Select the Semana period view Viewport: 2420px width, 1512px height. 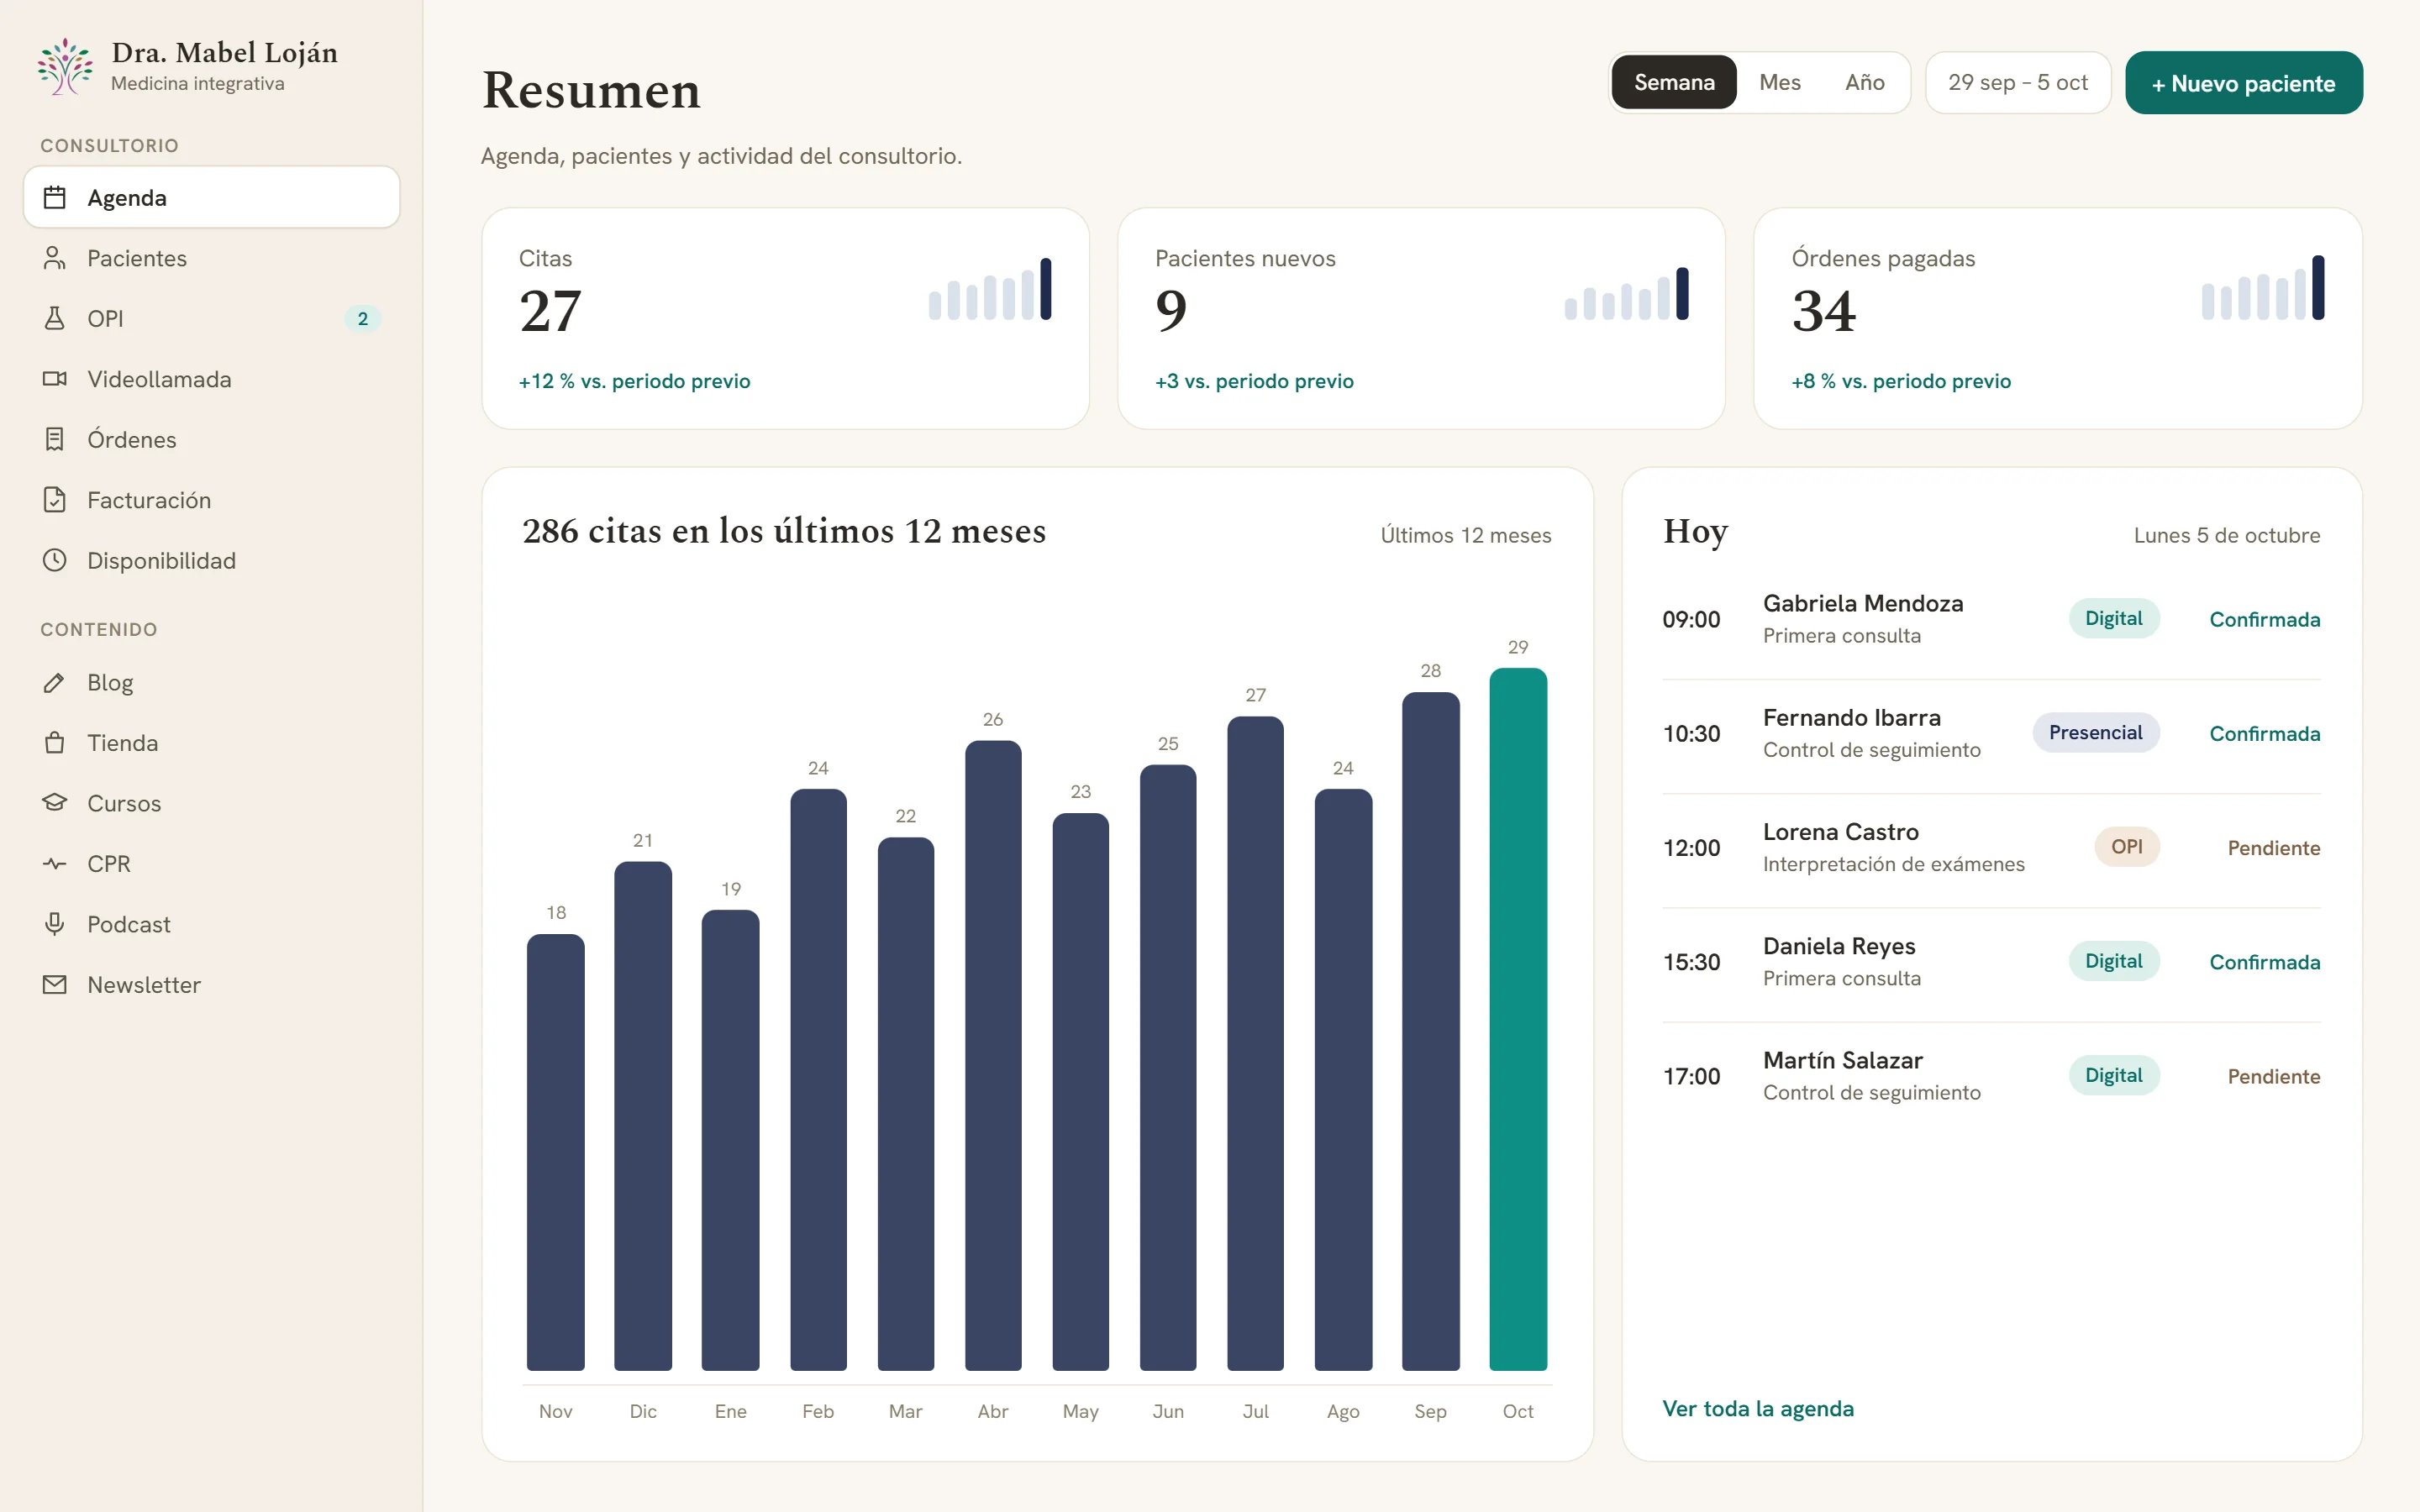click(1673, 82)
